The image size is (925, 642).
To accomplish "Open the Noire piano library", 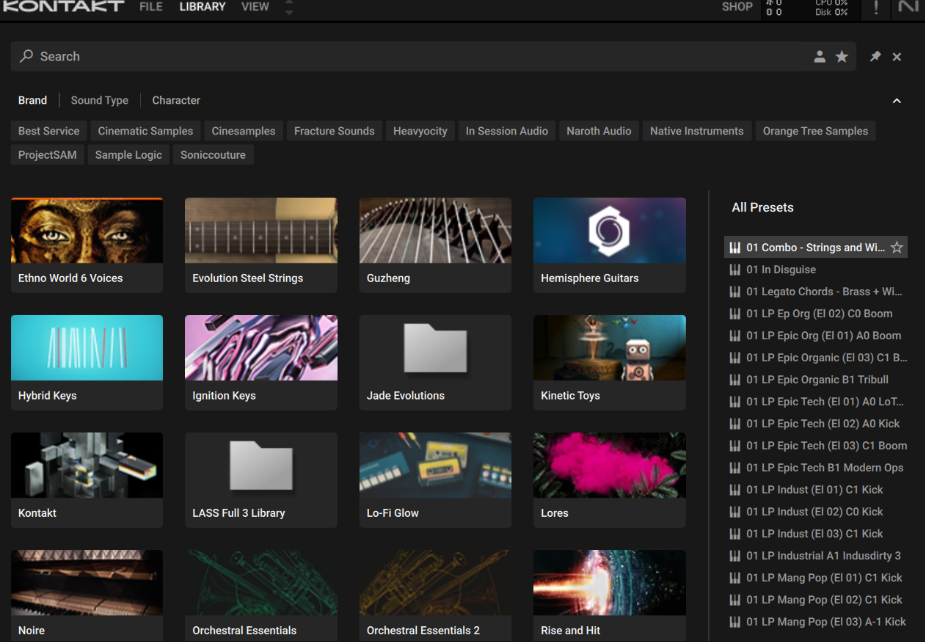I will tap(87, 596).
